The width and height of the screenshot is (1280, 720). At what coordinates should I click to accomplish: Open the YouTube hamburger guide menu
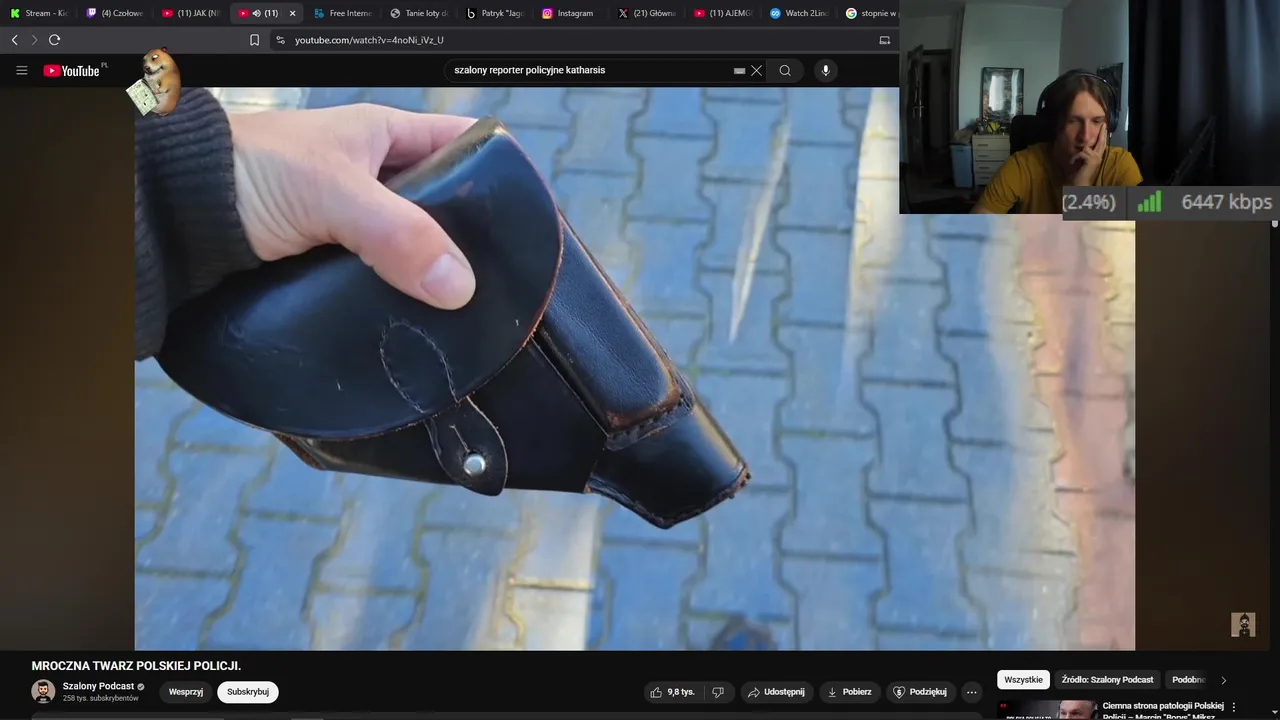[x=21, y=70]
